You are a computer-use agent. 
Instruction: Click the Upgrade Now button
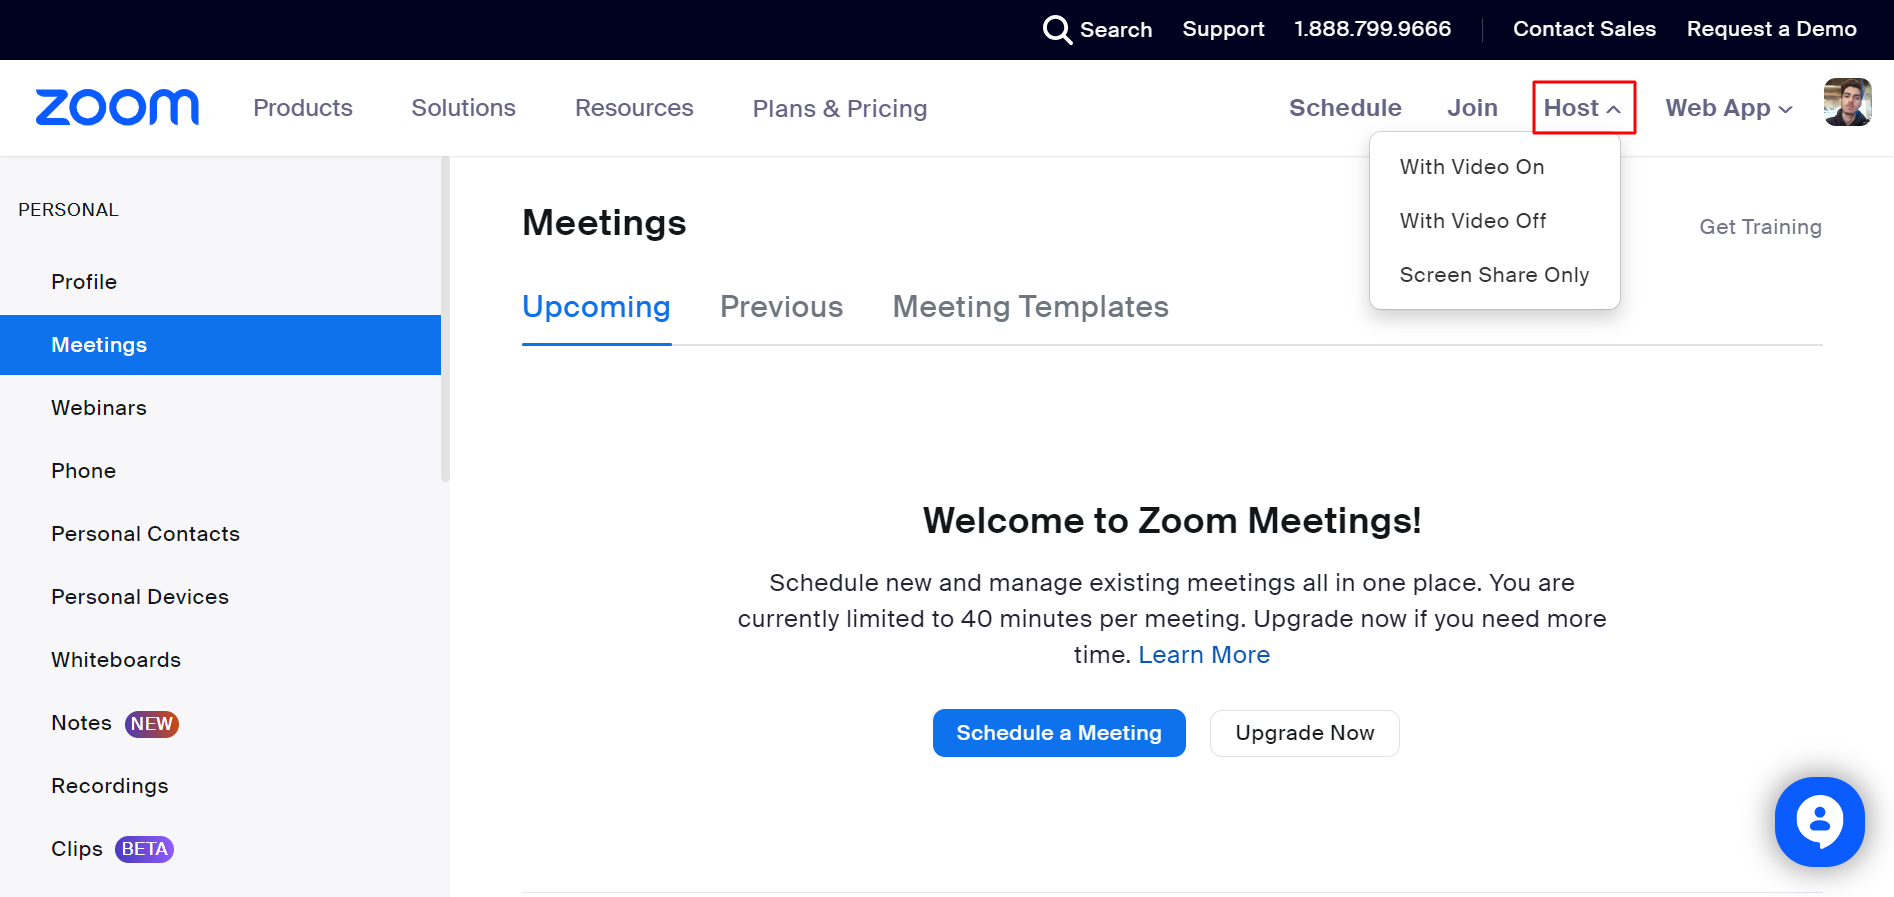click(1304, 733)
